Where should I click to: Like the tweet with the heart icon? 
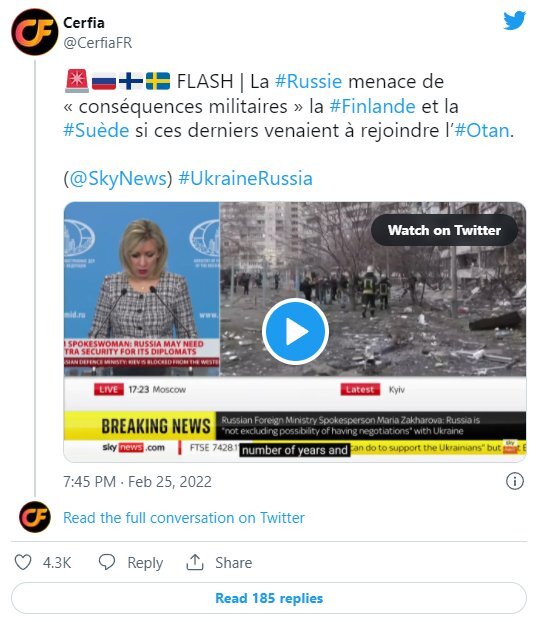tap(23, 562)
